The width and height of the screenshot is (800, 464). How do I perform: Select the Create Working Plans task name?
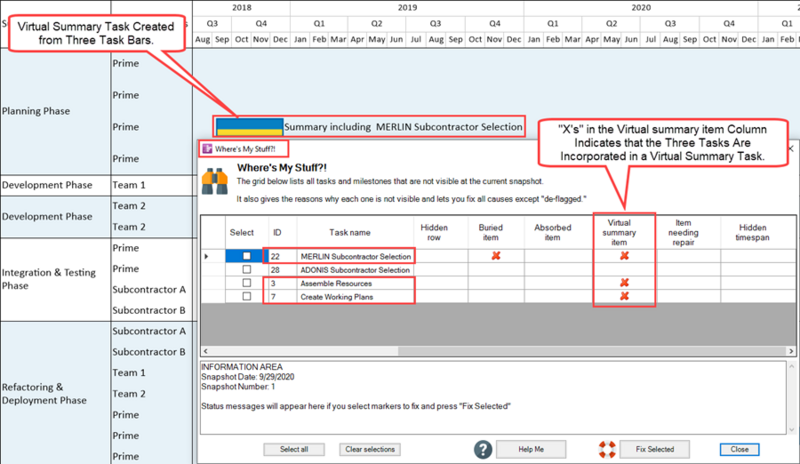click(337, 297)
